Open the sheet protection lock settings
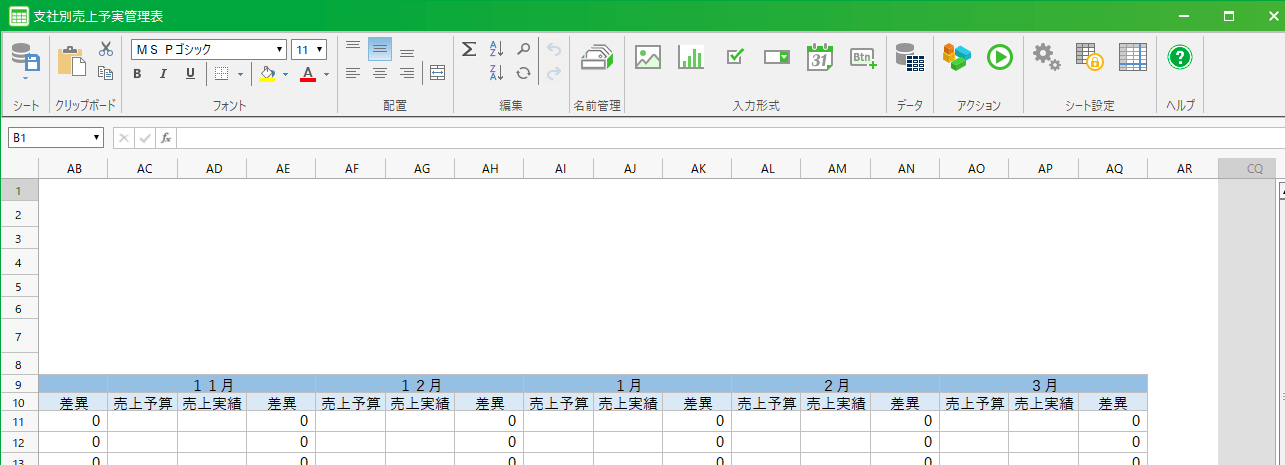The height and width of the screenshot is (465, 1285). click(1089, 58)
